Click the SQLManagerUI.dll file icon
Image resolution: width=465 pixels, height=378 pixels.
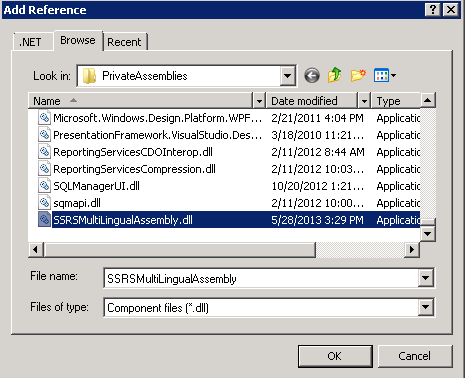pos(44,186)
